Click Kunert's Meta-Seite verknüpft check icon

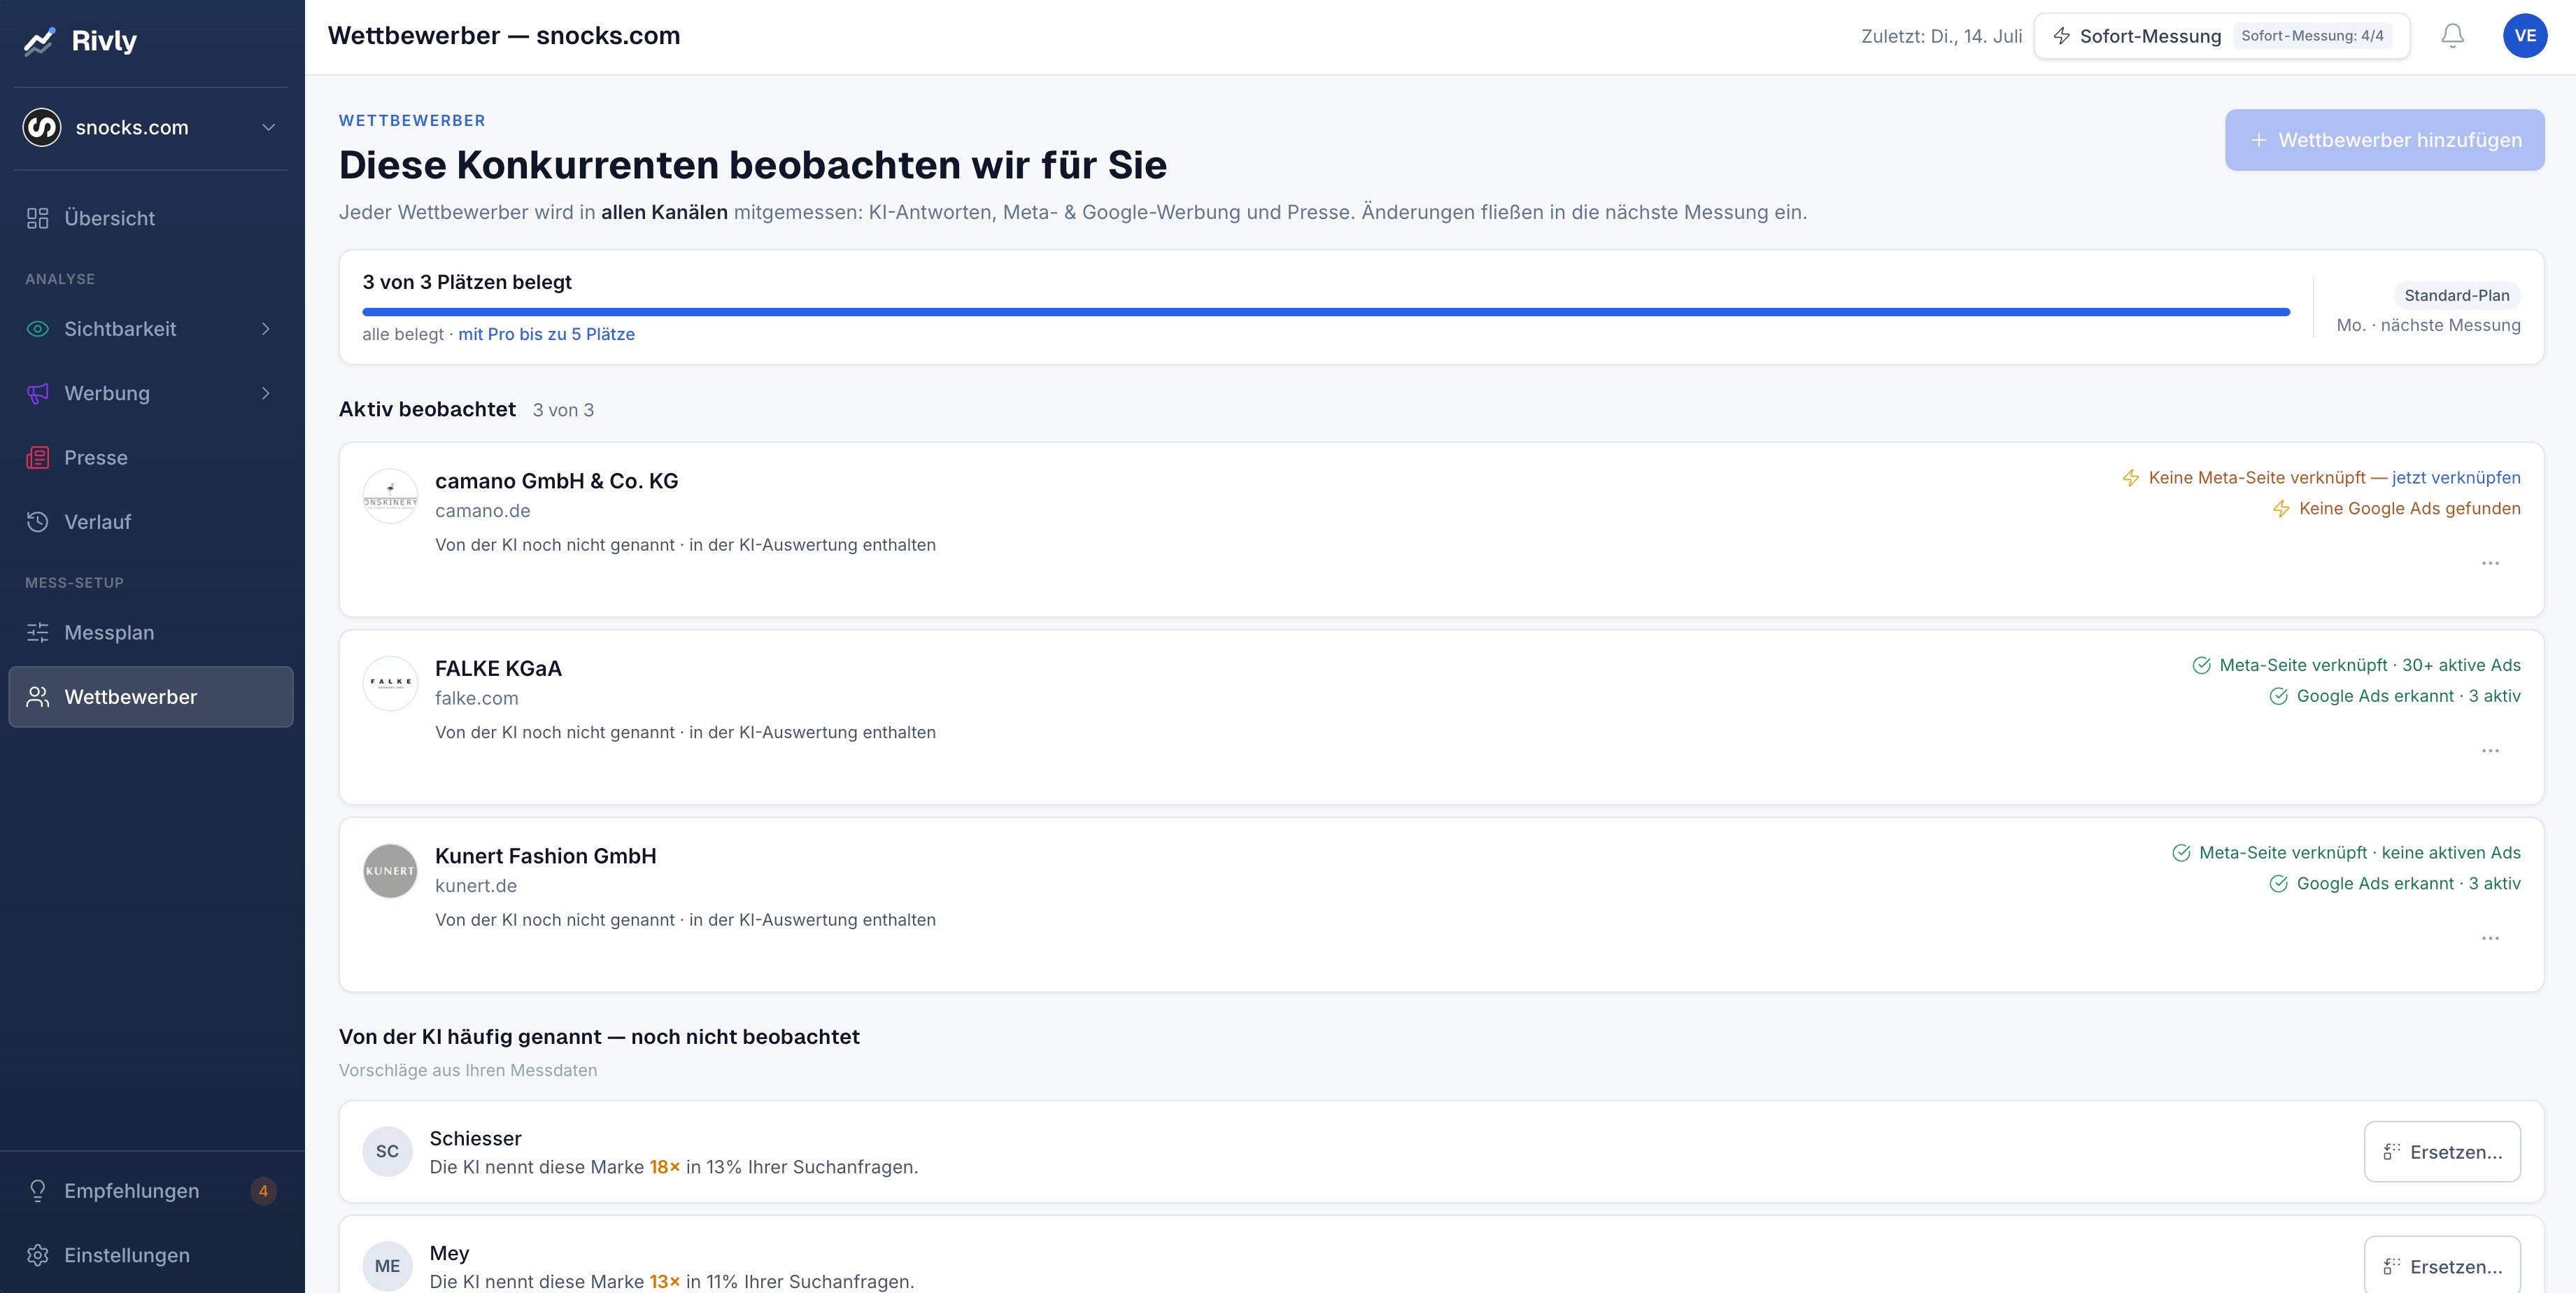pyautogui.click(x=2181, y=853)
